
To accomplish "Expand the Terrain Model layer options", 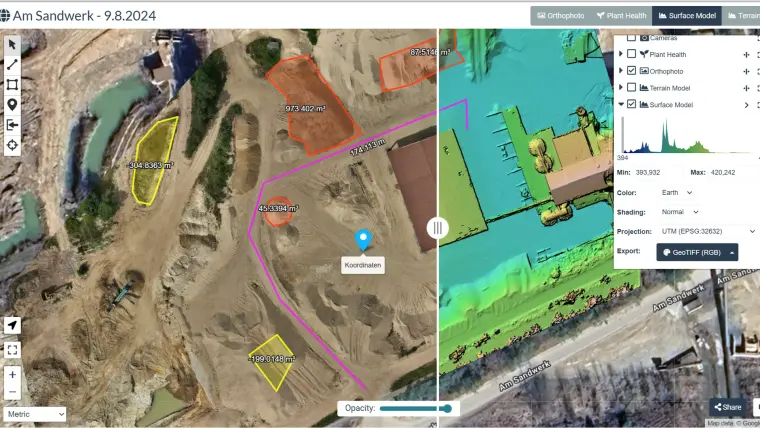I will pyautogui.click(x=621, y=87).
